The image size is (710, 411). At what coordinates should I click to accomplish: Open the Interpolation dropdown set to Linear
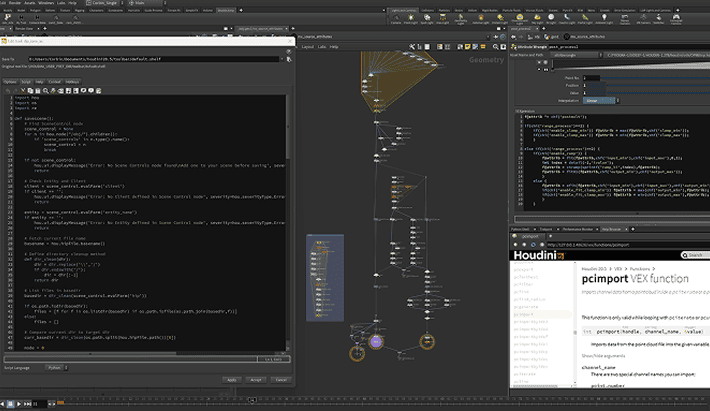click(600, 101)
